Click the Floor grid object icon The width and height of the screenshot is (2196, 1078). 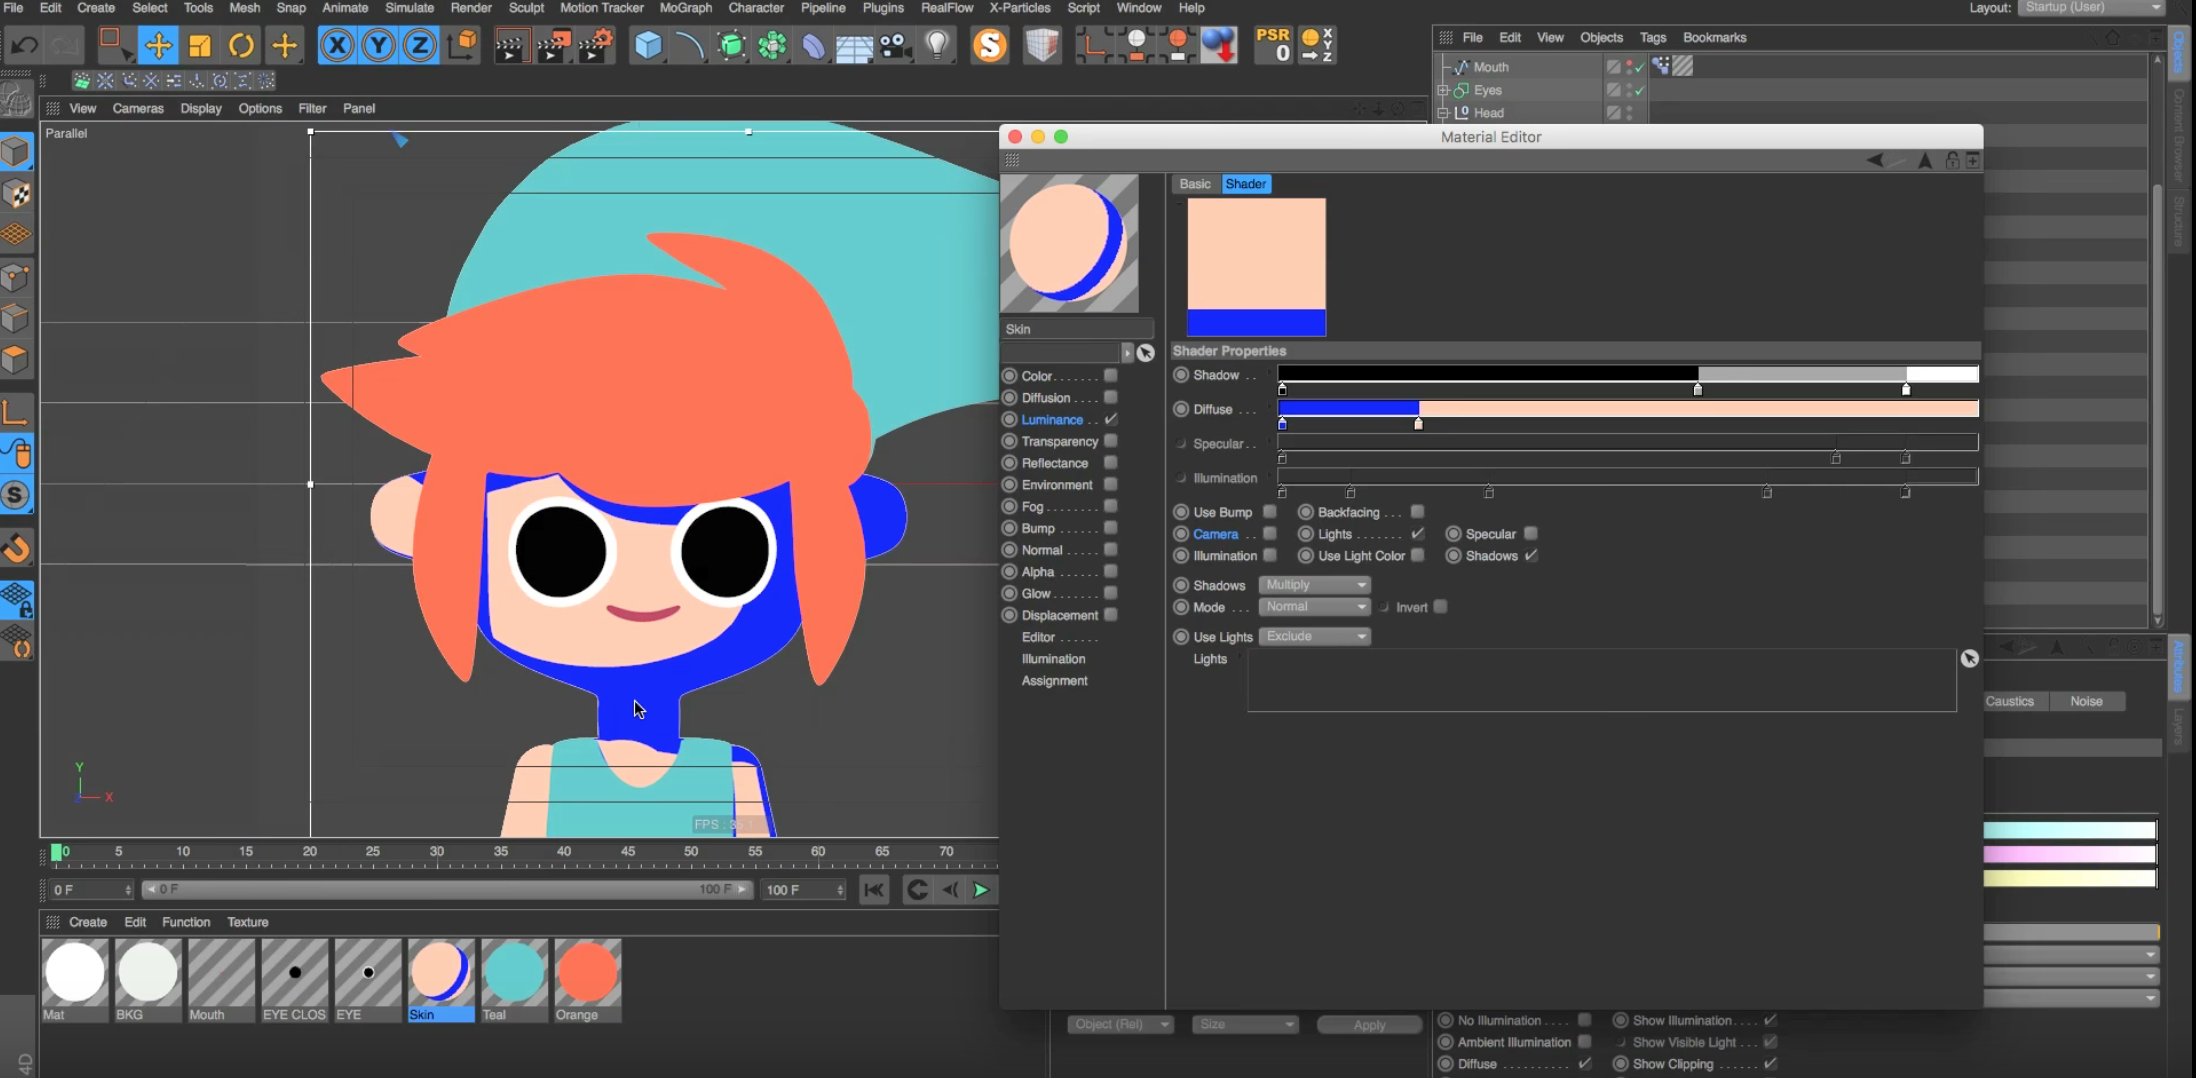coord(854,45)
